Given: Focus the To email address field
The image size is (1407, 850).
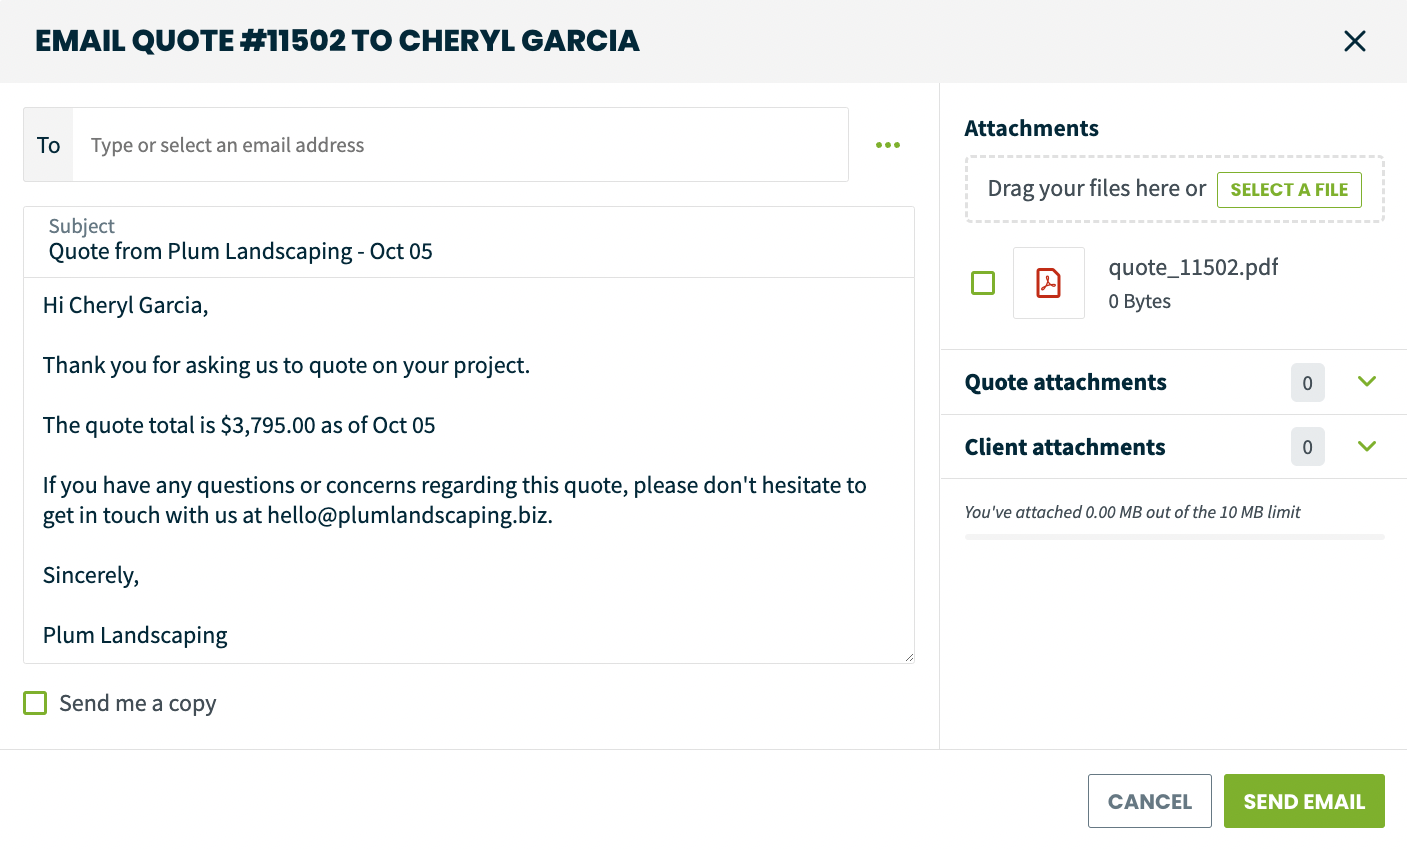Looking at the screenshot, I should (x=460, y=145).
